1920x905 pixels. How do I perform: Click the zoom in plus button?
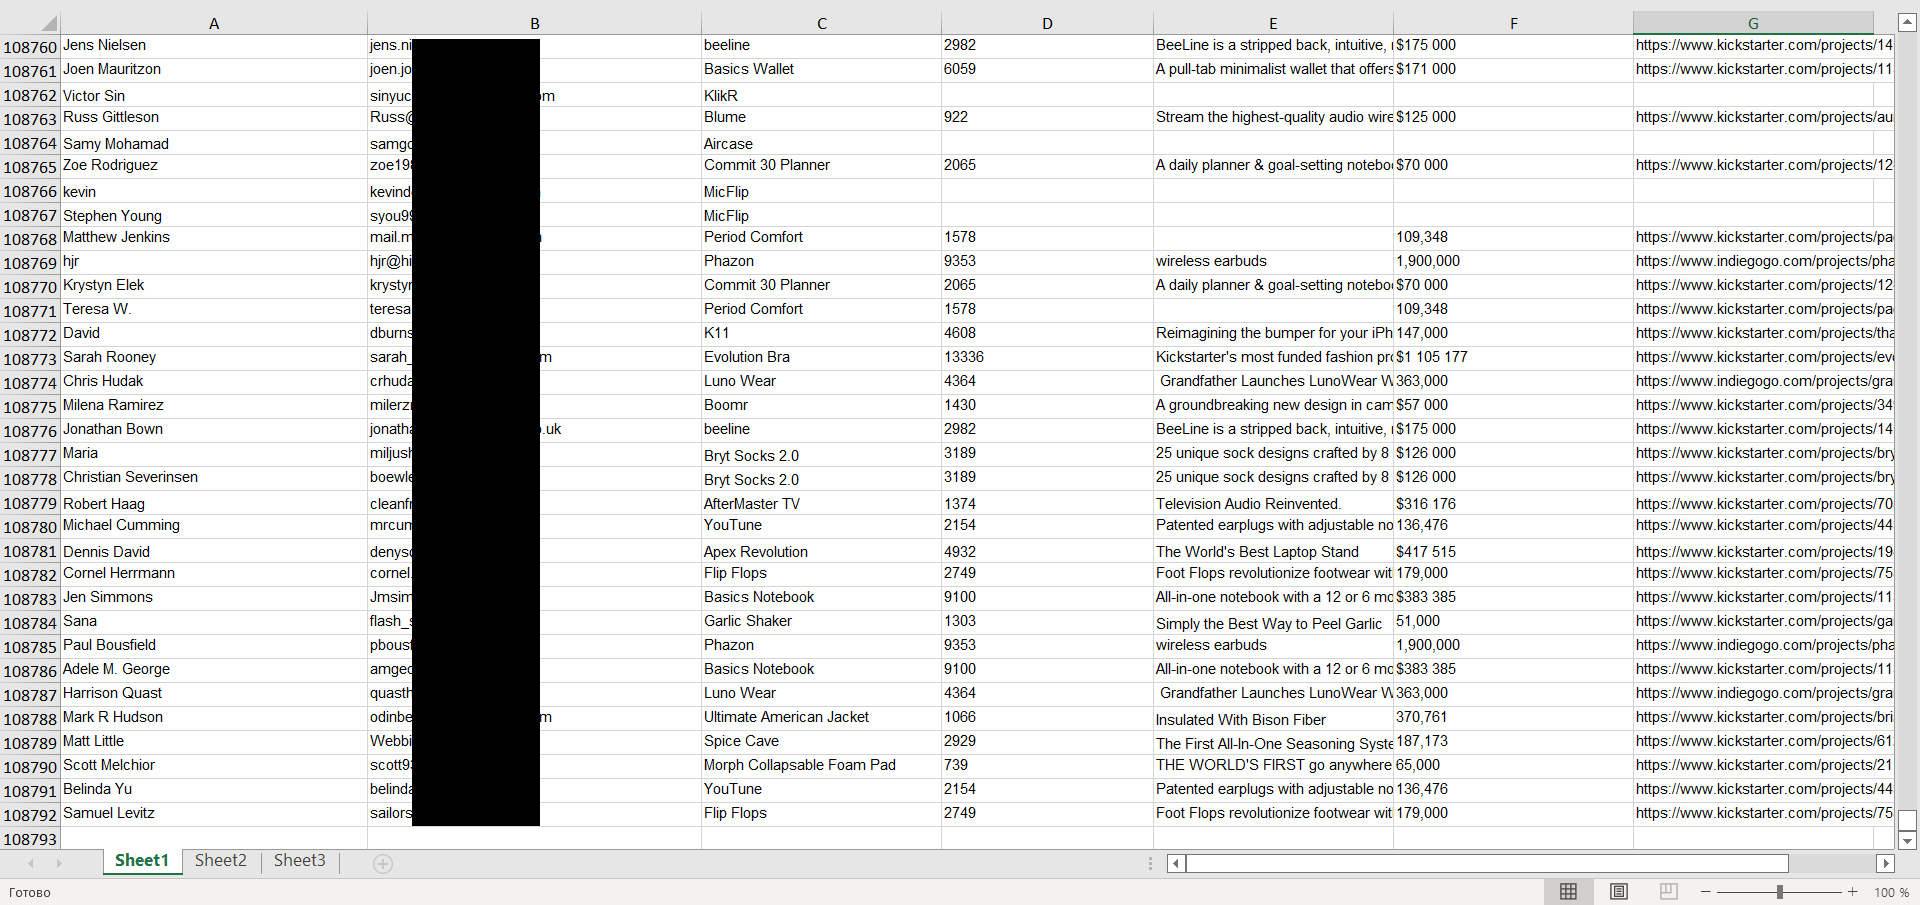1852,892
